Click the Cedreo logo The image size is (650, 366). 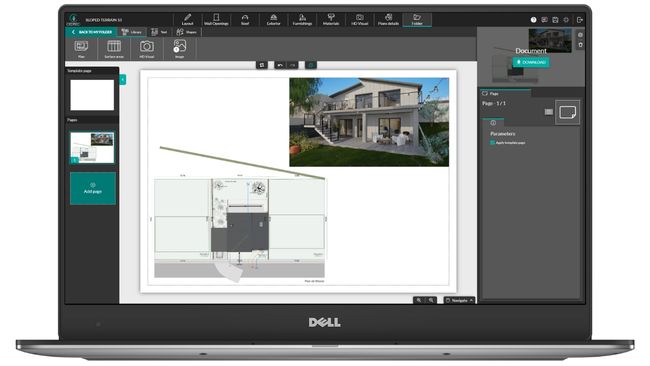(73, 19)
